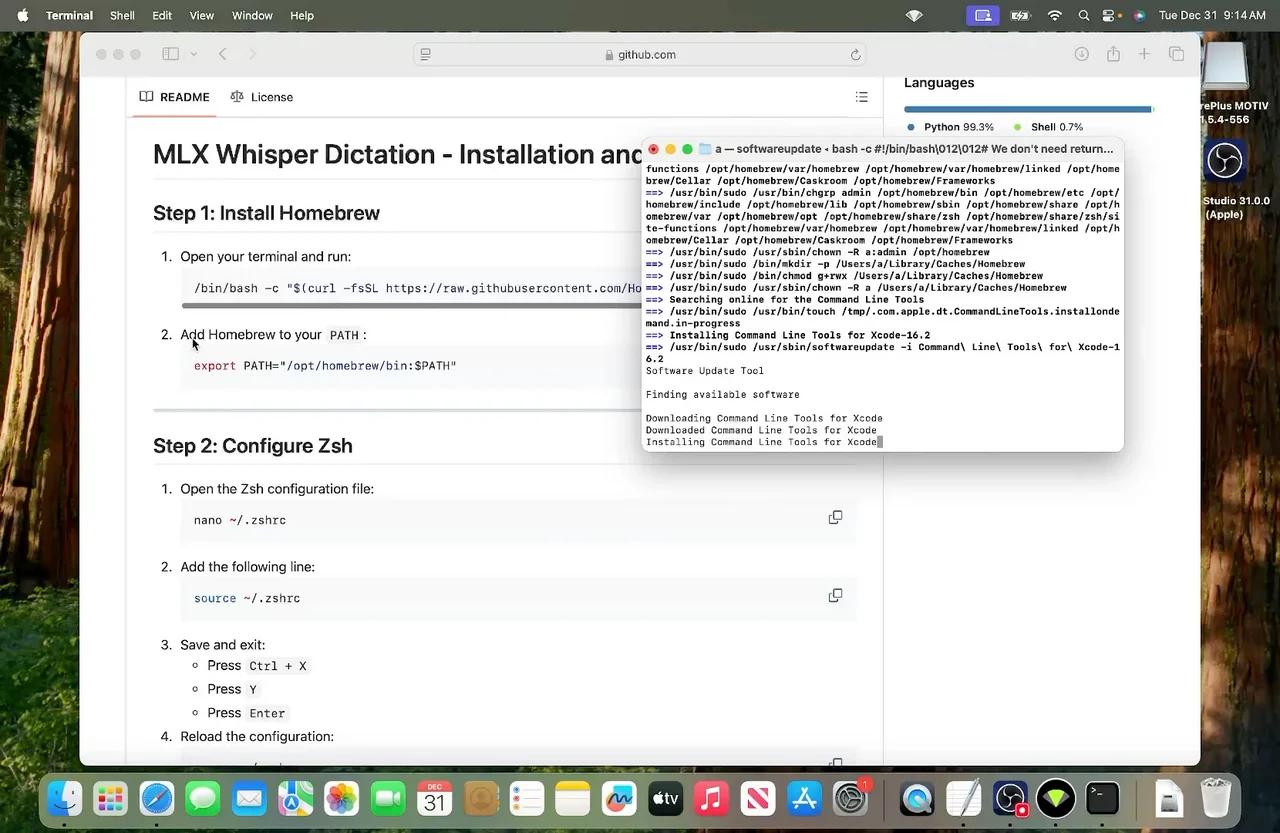Click the date and time in menu bar
The width and height of the screenshot is (1280, 833).
pyautogui.click(x=1212, y=15)
